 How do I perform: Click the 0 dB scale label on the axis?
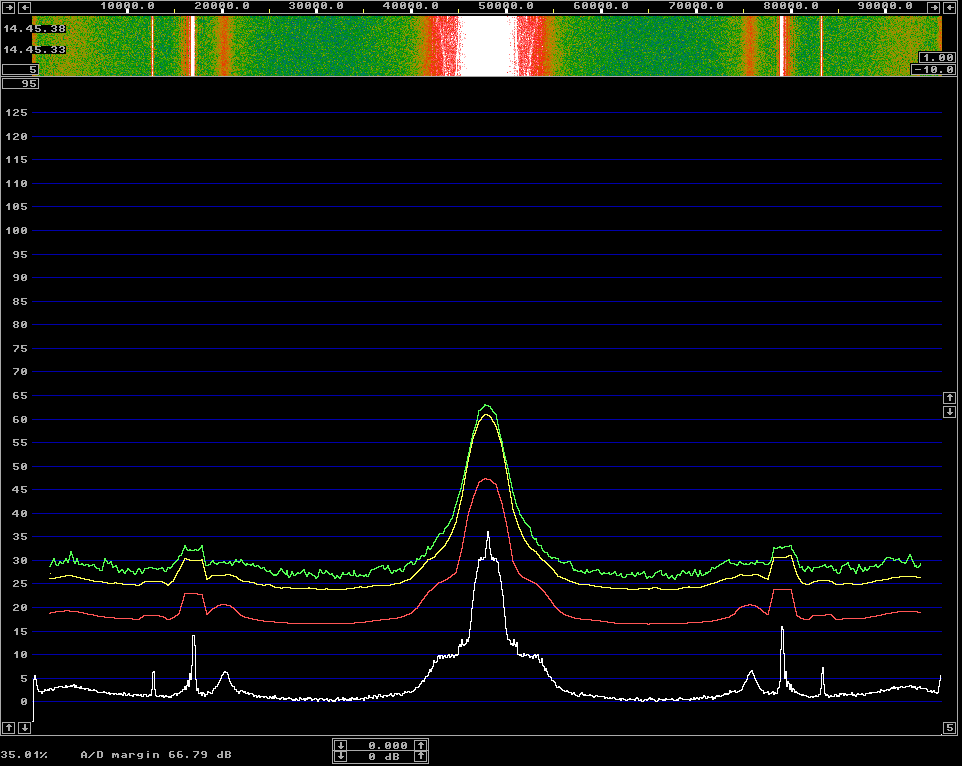click(x=24, y=702)
